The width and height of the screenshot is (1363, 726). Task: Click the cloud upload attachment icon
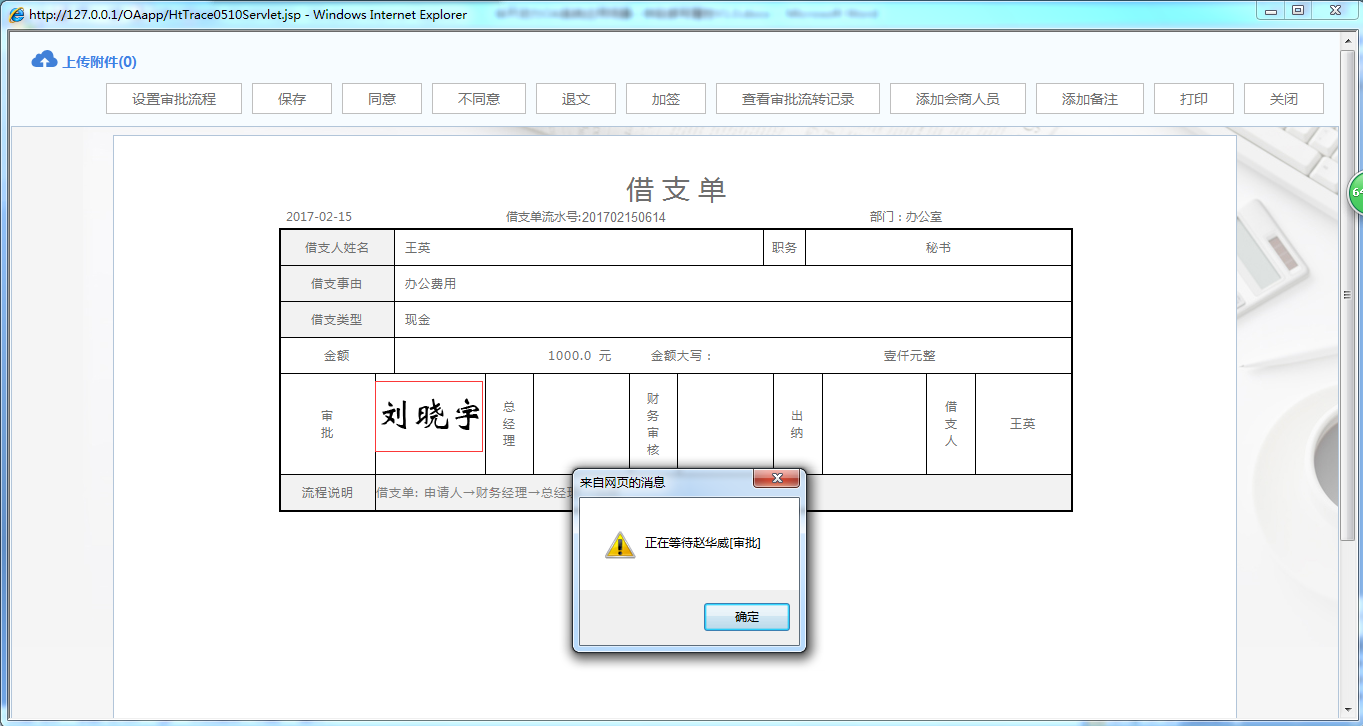(x=43, y=60)
